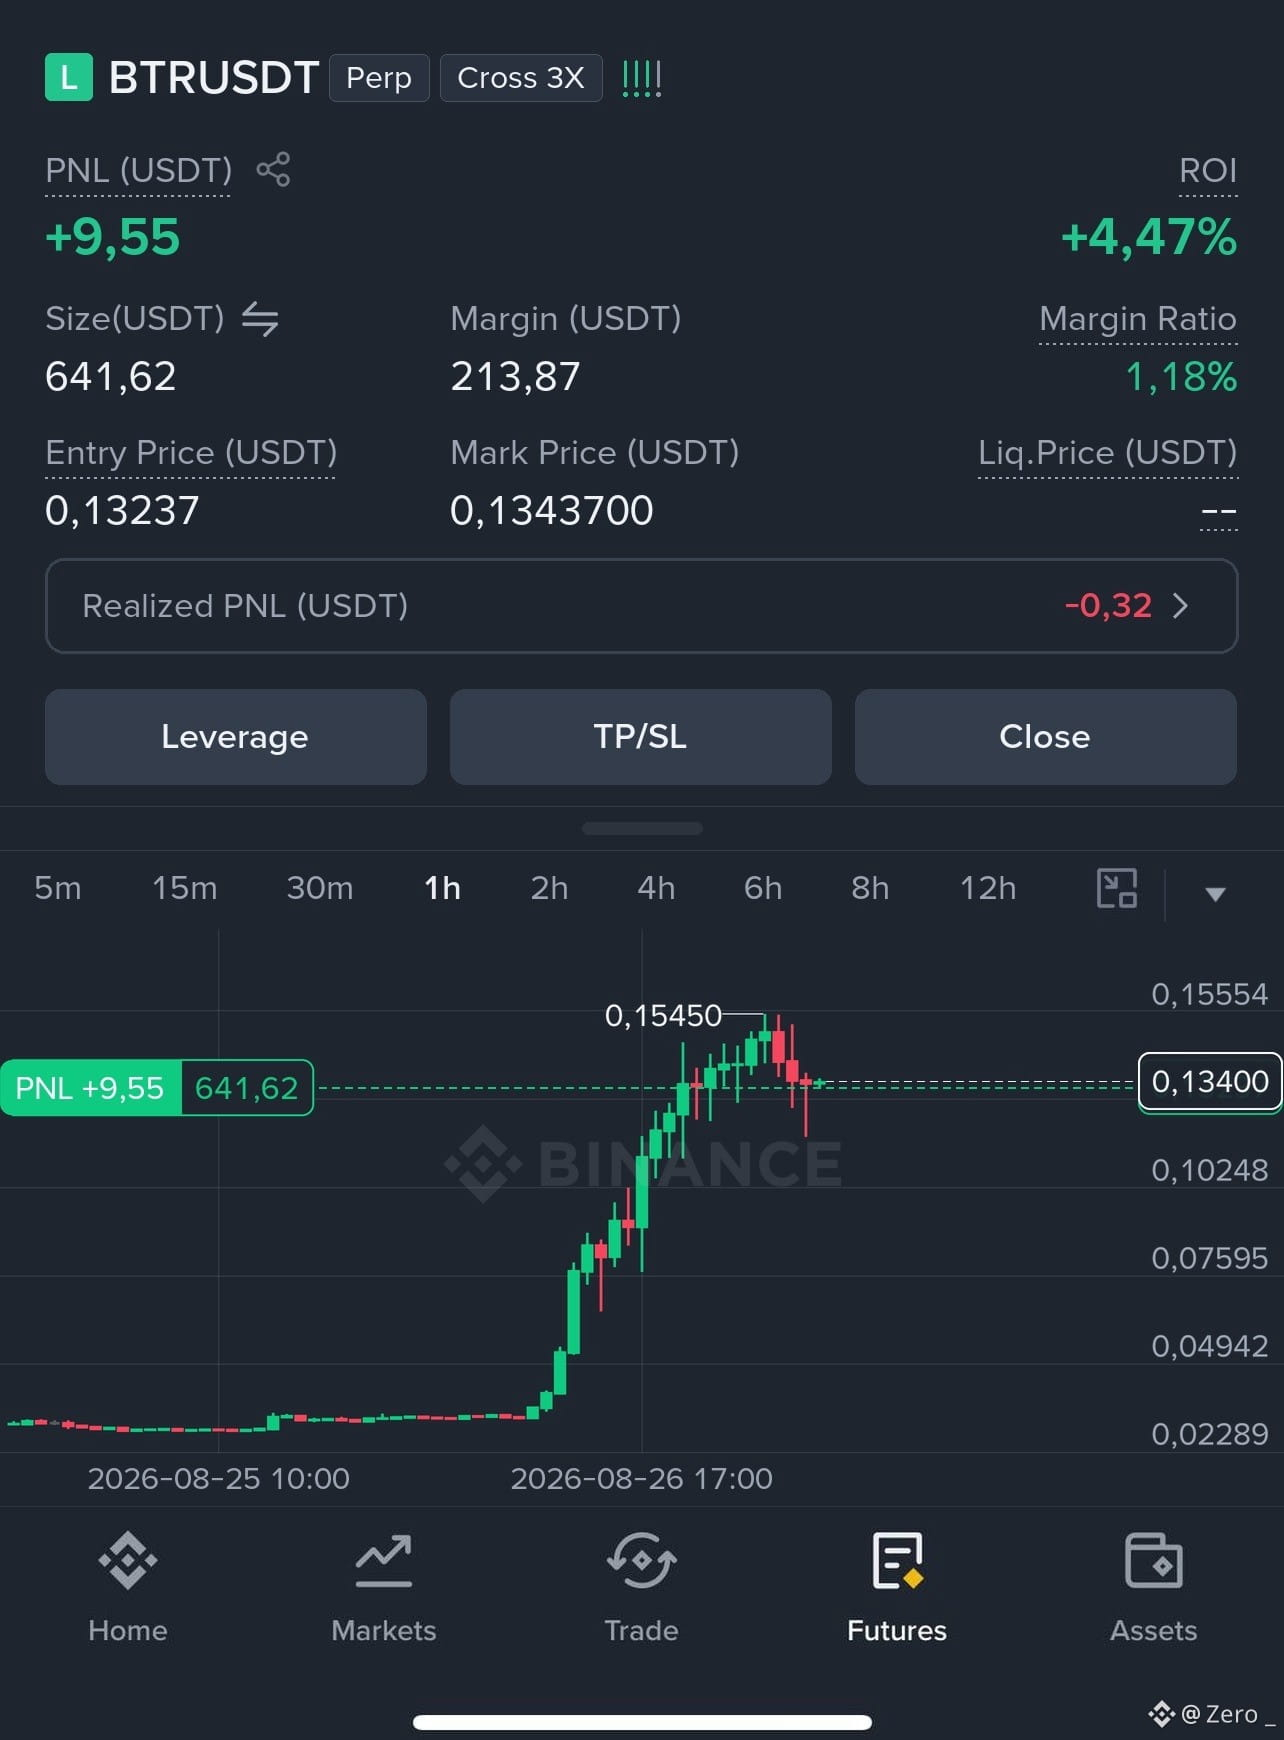Viewport: 1284px width, 1740px height.
Task: Open the BTRUSDT pair title
Action: click(x=214, y=78)
